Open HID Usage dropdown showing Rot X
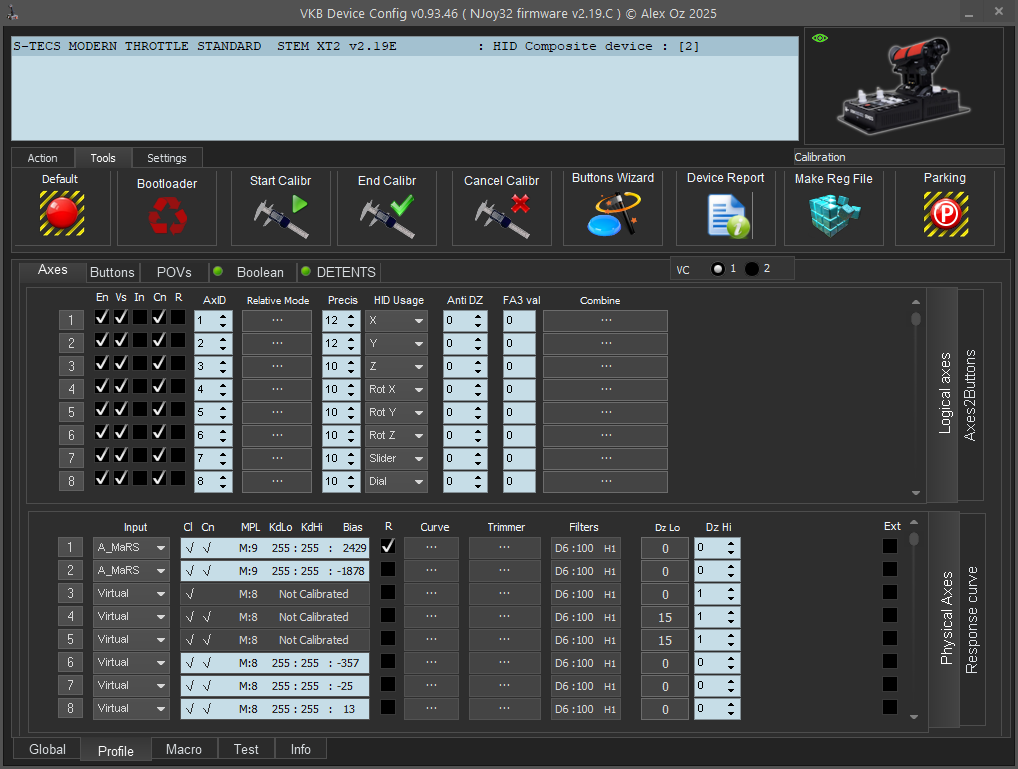 396,389
